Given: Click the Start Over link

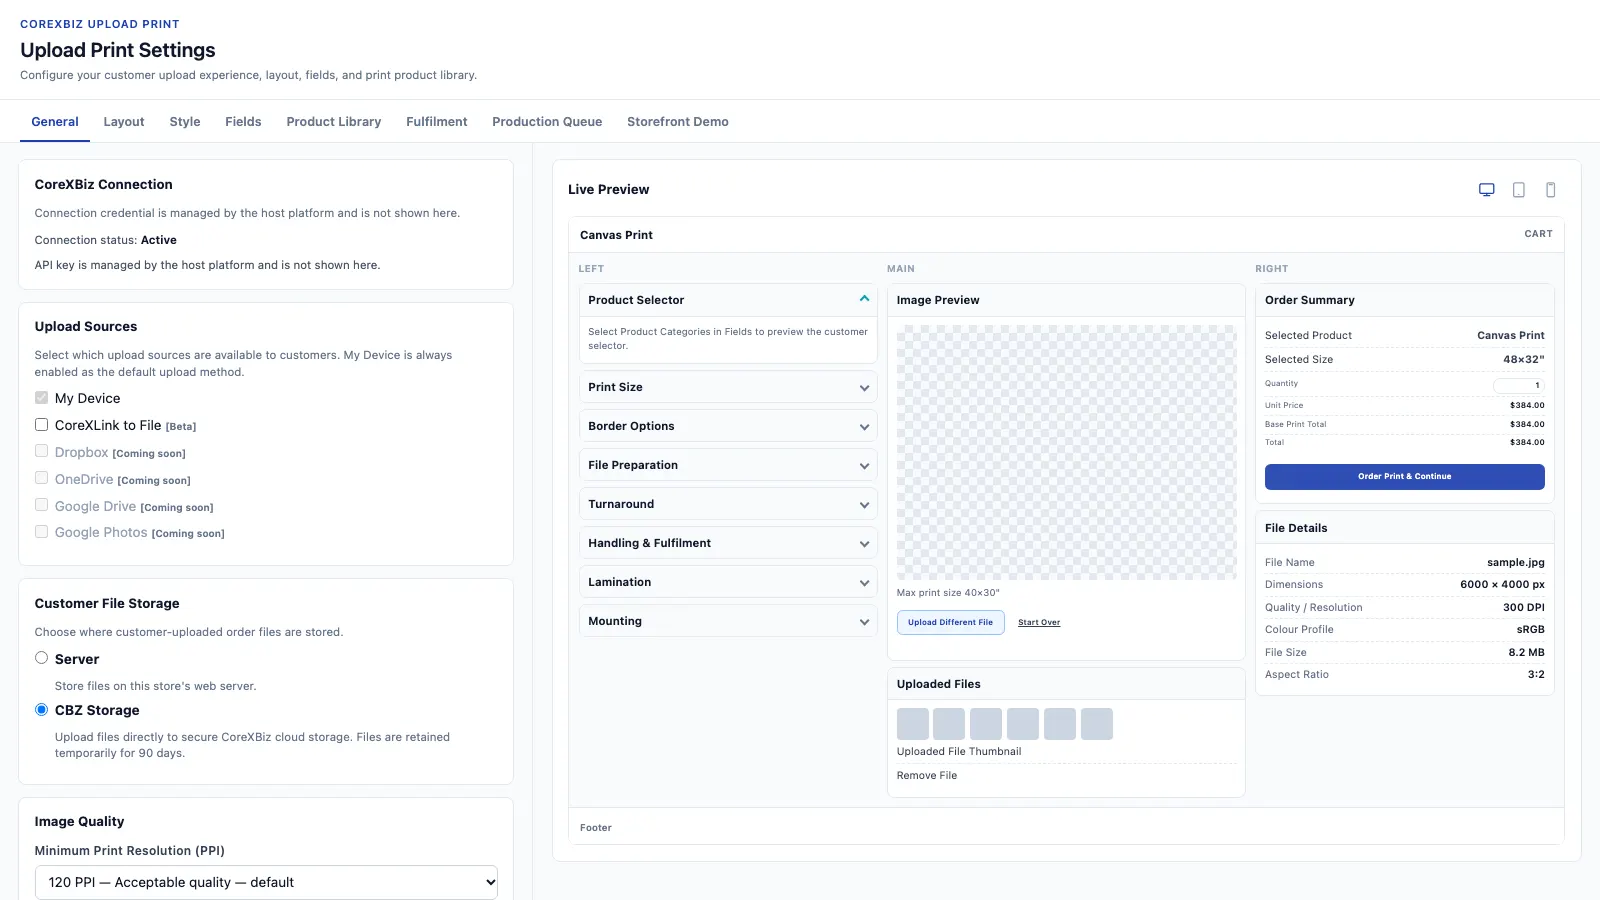Looking at the screenshot, I should coord(1039,623).
